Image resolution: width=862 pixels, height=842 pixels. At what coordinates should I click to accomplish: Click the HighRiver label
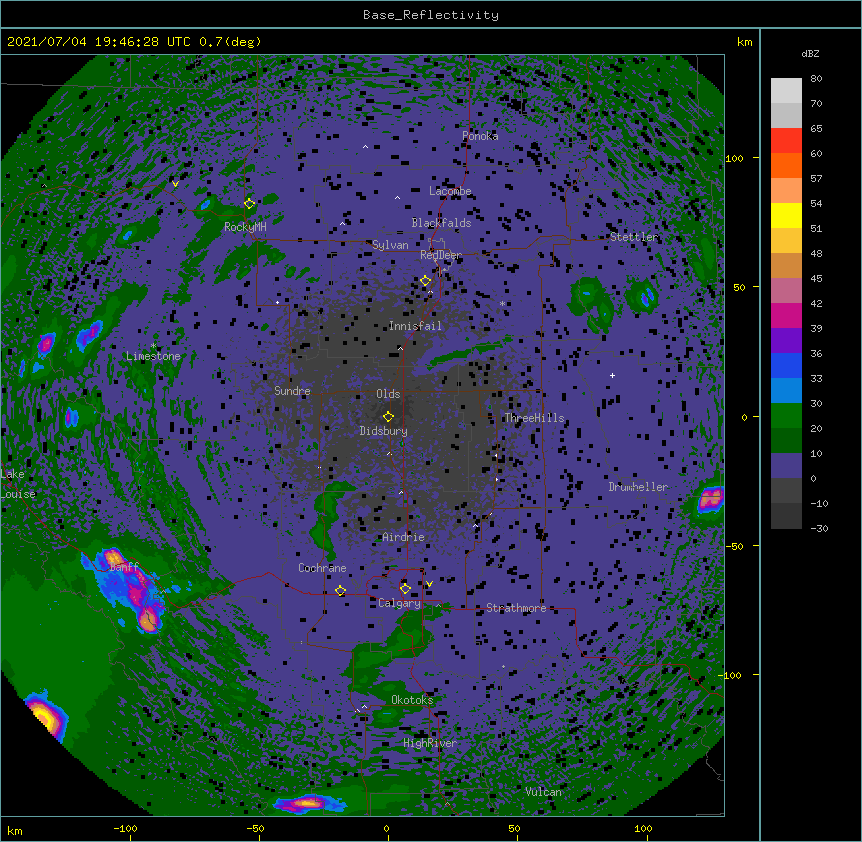tap(430, 743)
